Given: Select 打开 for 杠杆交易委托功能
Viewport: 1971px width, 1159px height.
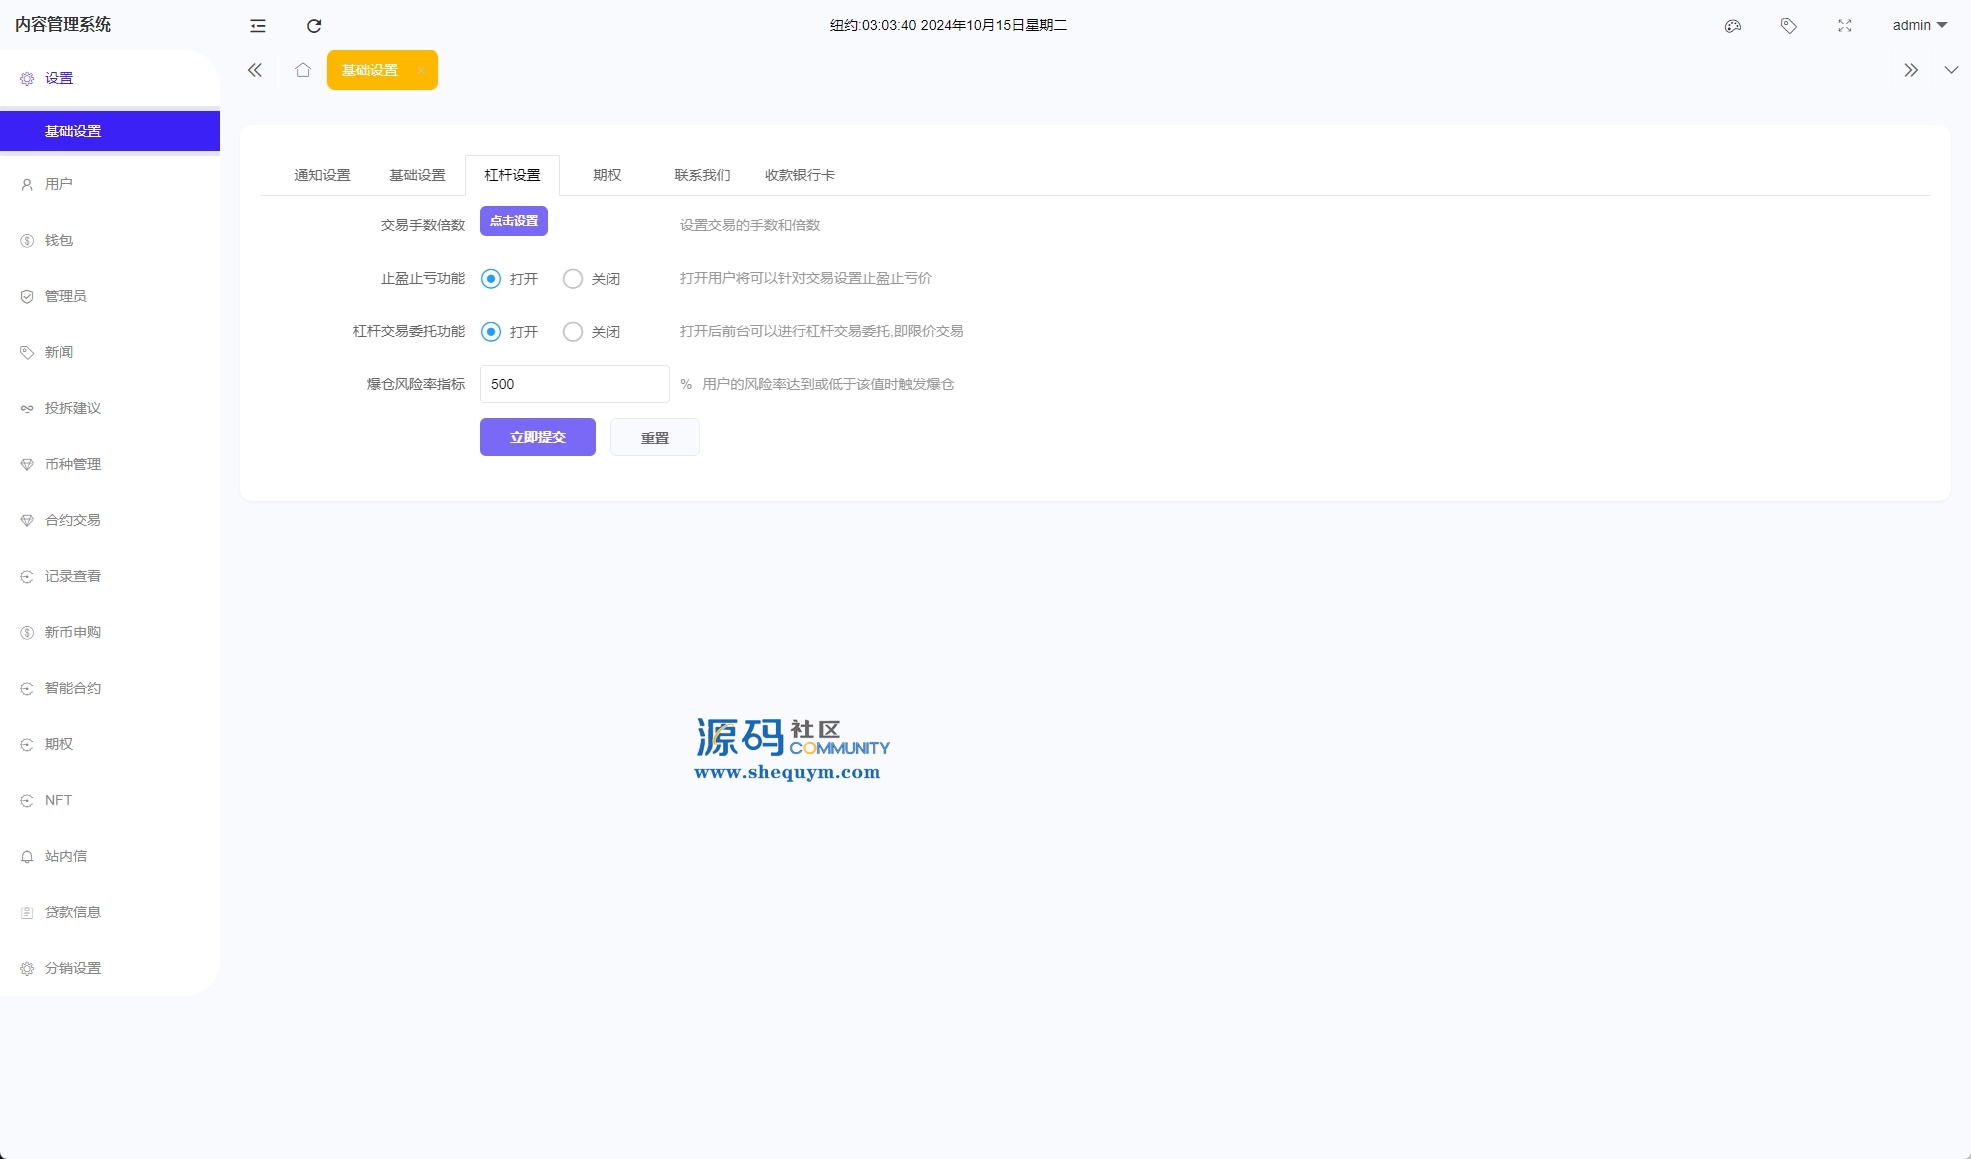Looking at the screenshot, I should (491, 332).
